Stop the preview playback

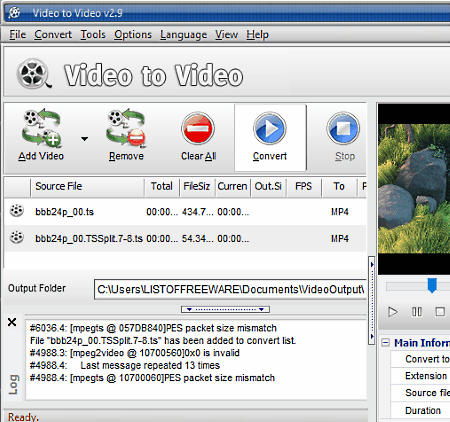(440, 312)
